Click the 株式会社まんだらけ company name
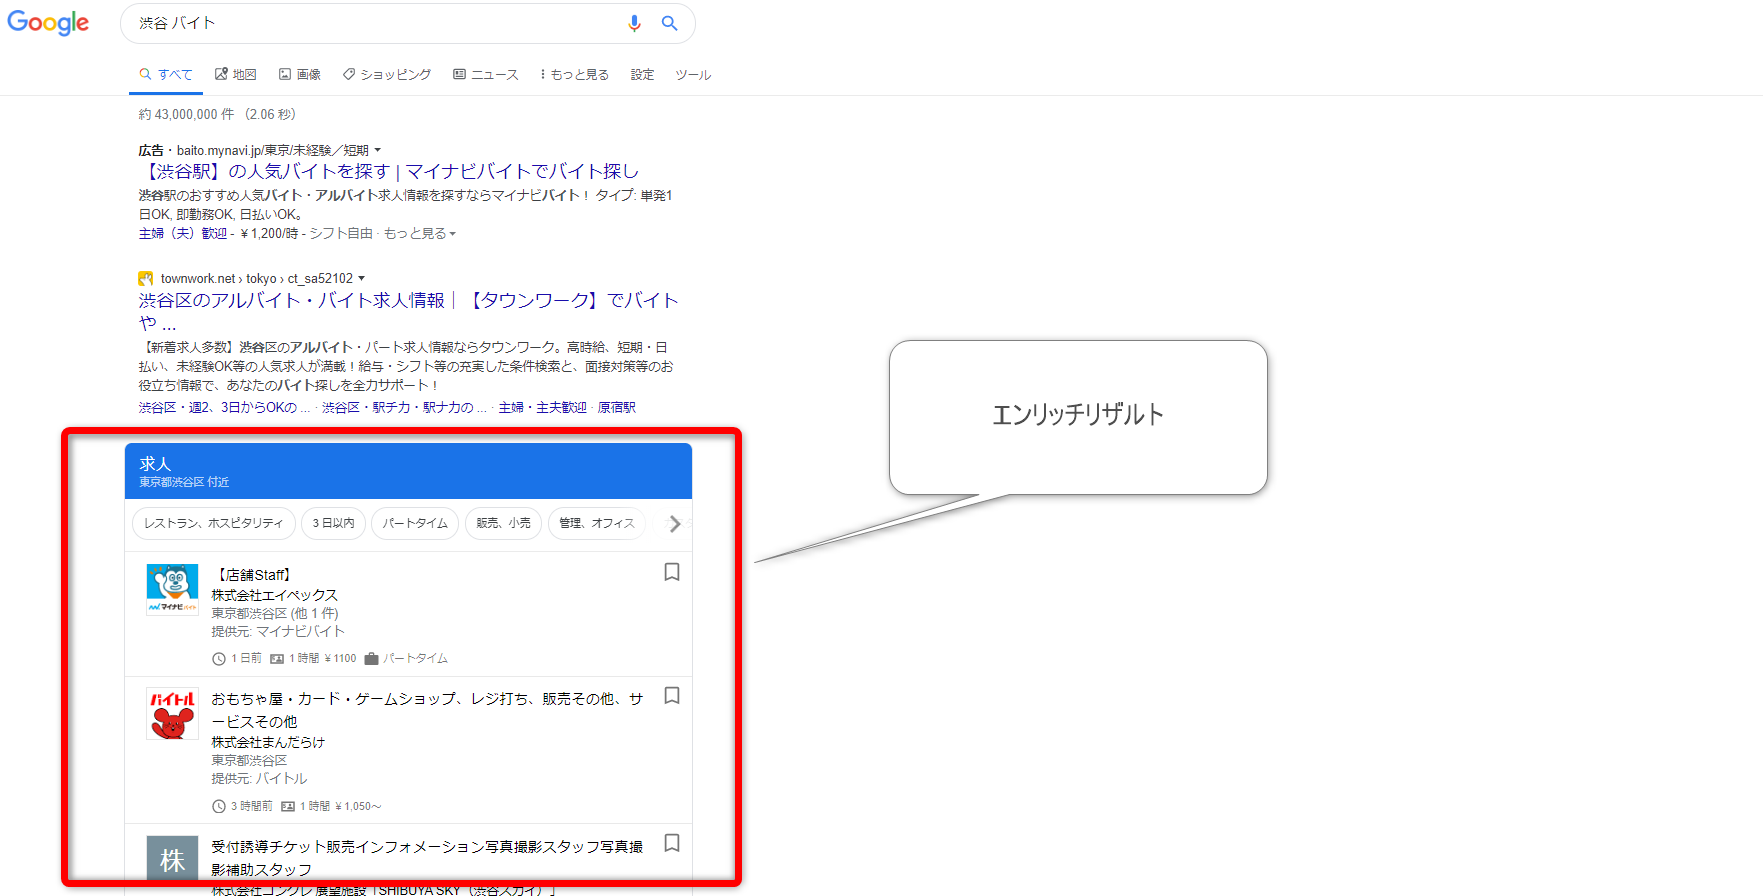Screen dimensions: 1763x896 pos(268,742)
